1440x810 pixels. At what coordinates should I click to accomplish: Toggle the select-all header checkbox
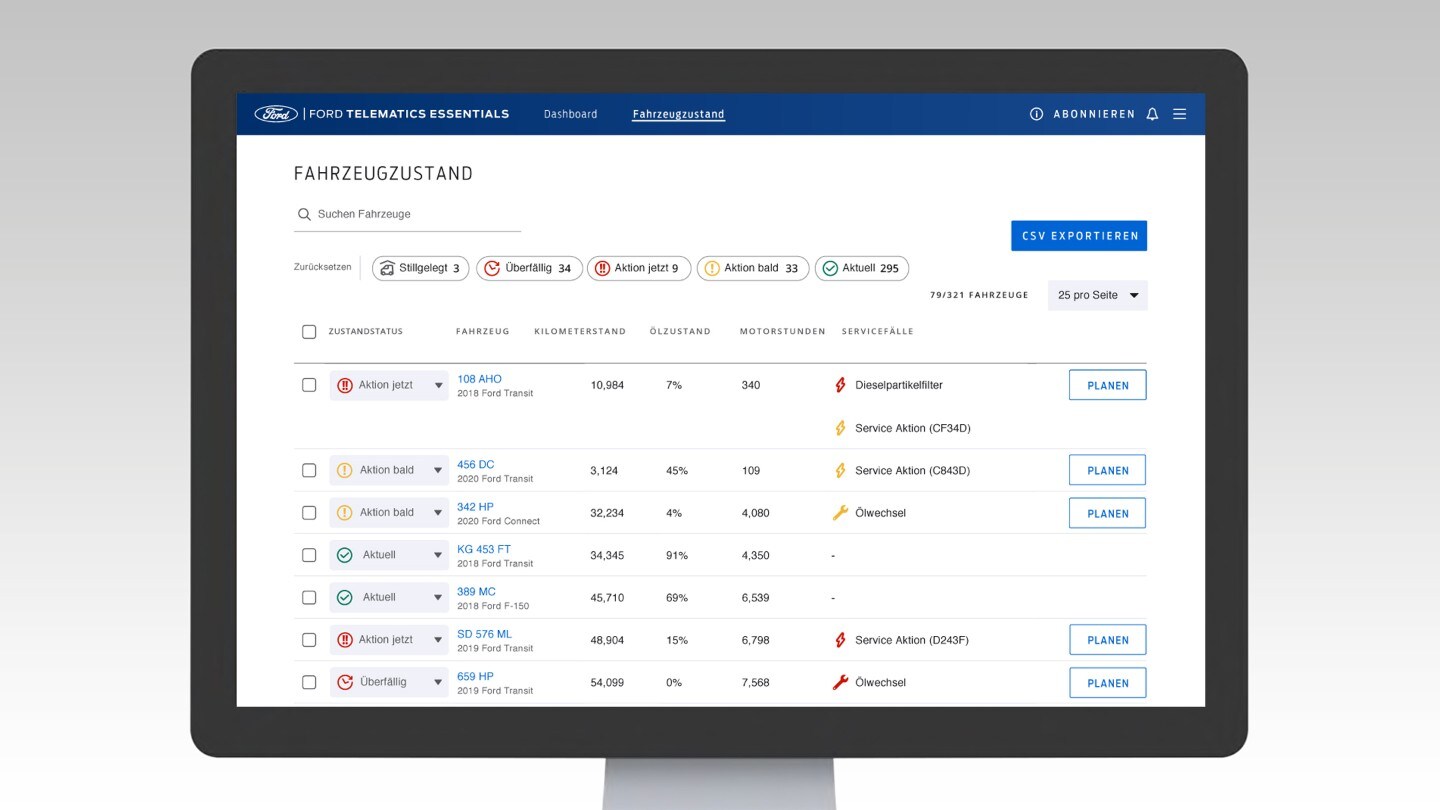point(309,332)
